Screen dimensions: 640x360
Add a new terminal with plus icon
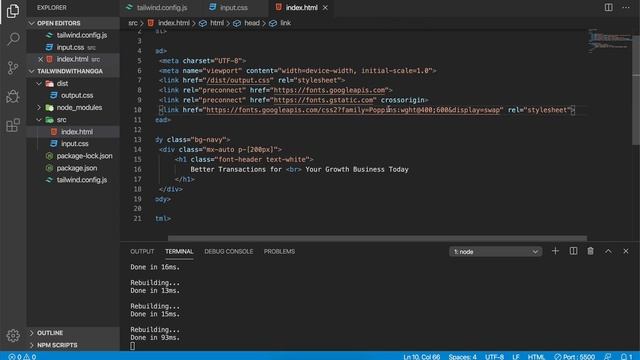point(555,251)
